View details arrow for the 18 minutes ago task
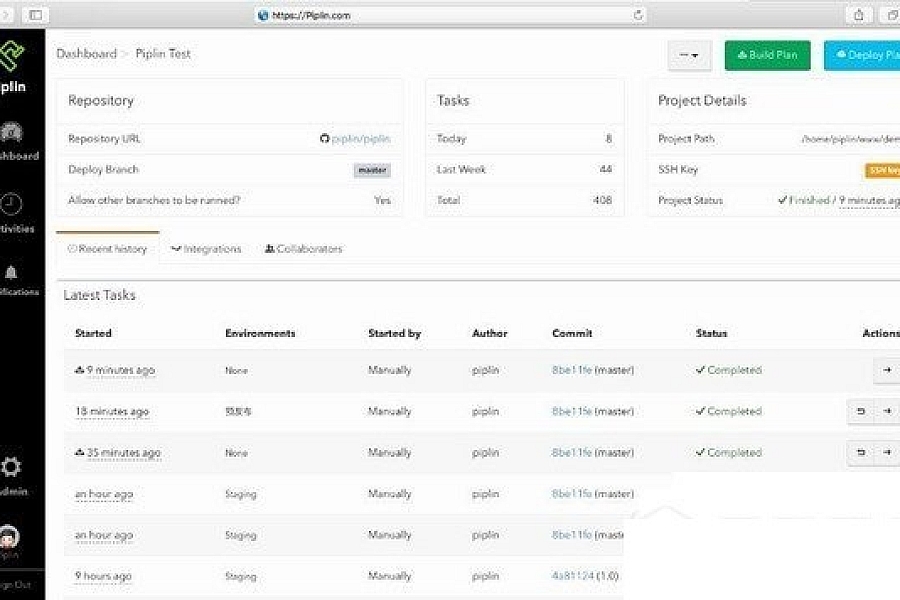 887,411
